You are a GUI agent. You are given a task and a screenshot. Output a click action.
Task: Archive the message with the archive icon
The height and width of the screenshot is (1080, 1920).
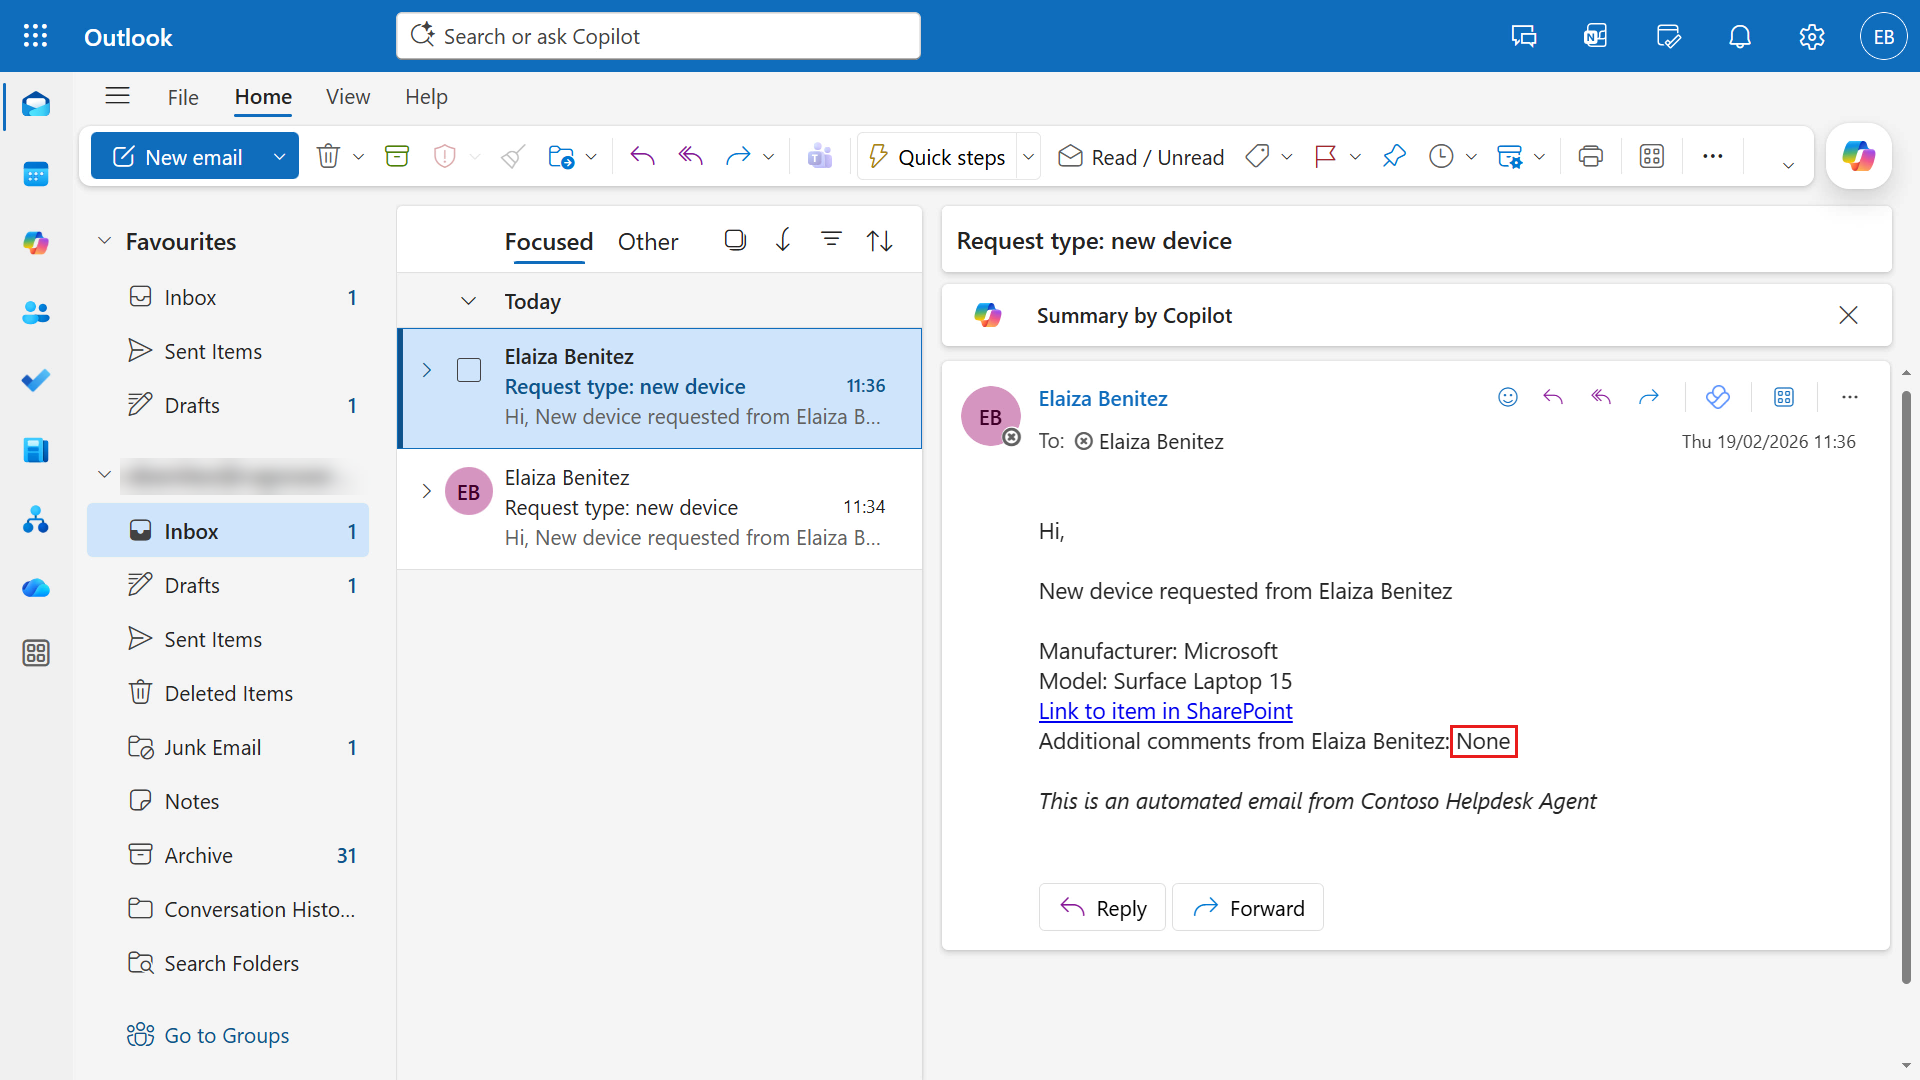click(396, 156)
